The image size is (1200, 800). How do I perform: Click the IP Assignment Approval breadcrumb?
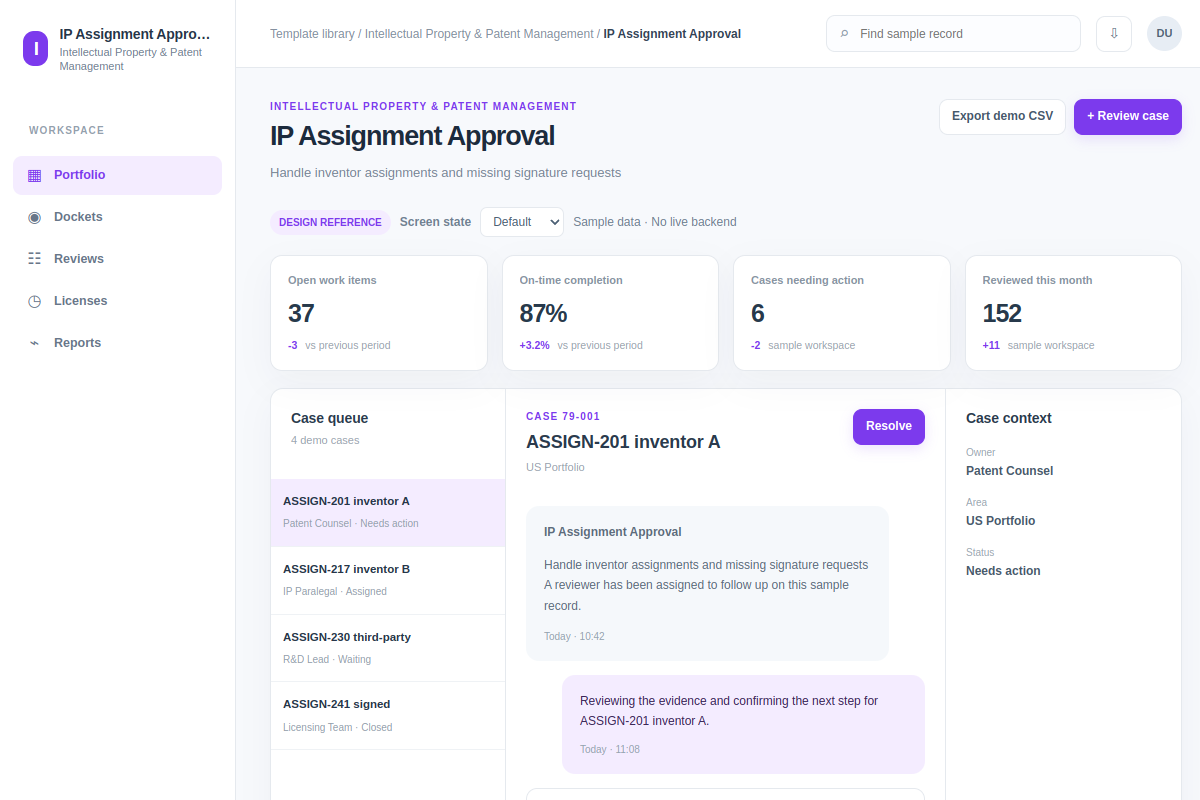coord(672,34)
